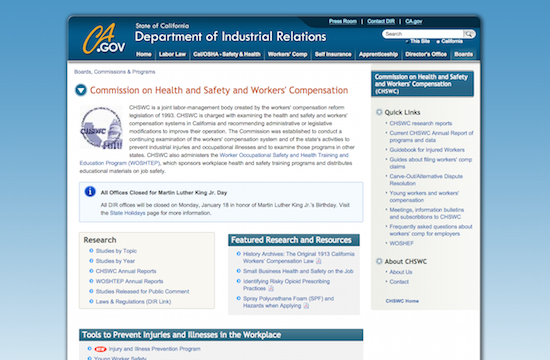Screen dimensions: 550x360
Task: Open the Cal/OSHA - Safety & Health tab
Action: [227, 54]
